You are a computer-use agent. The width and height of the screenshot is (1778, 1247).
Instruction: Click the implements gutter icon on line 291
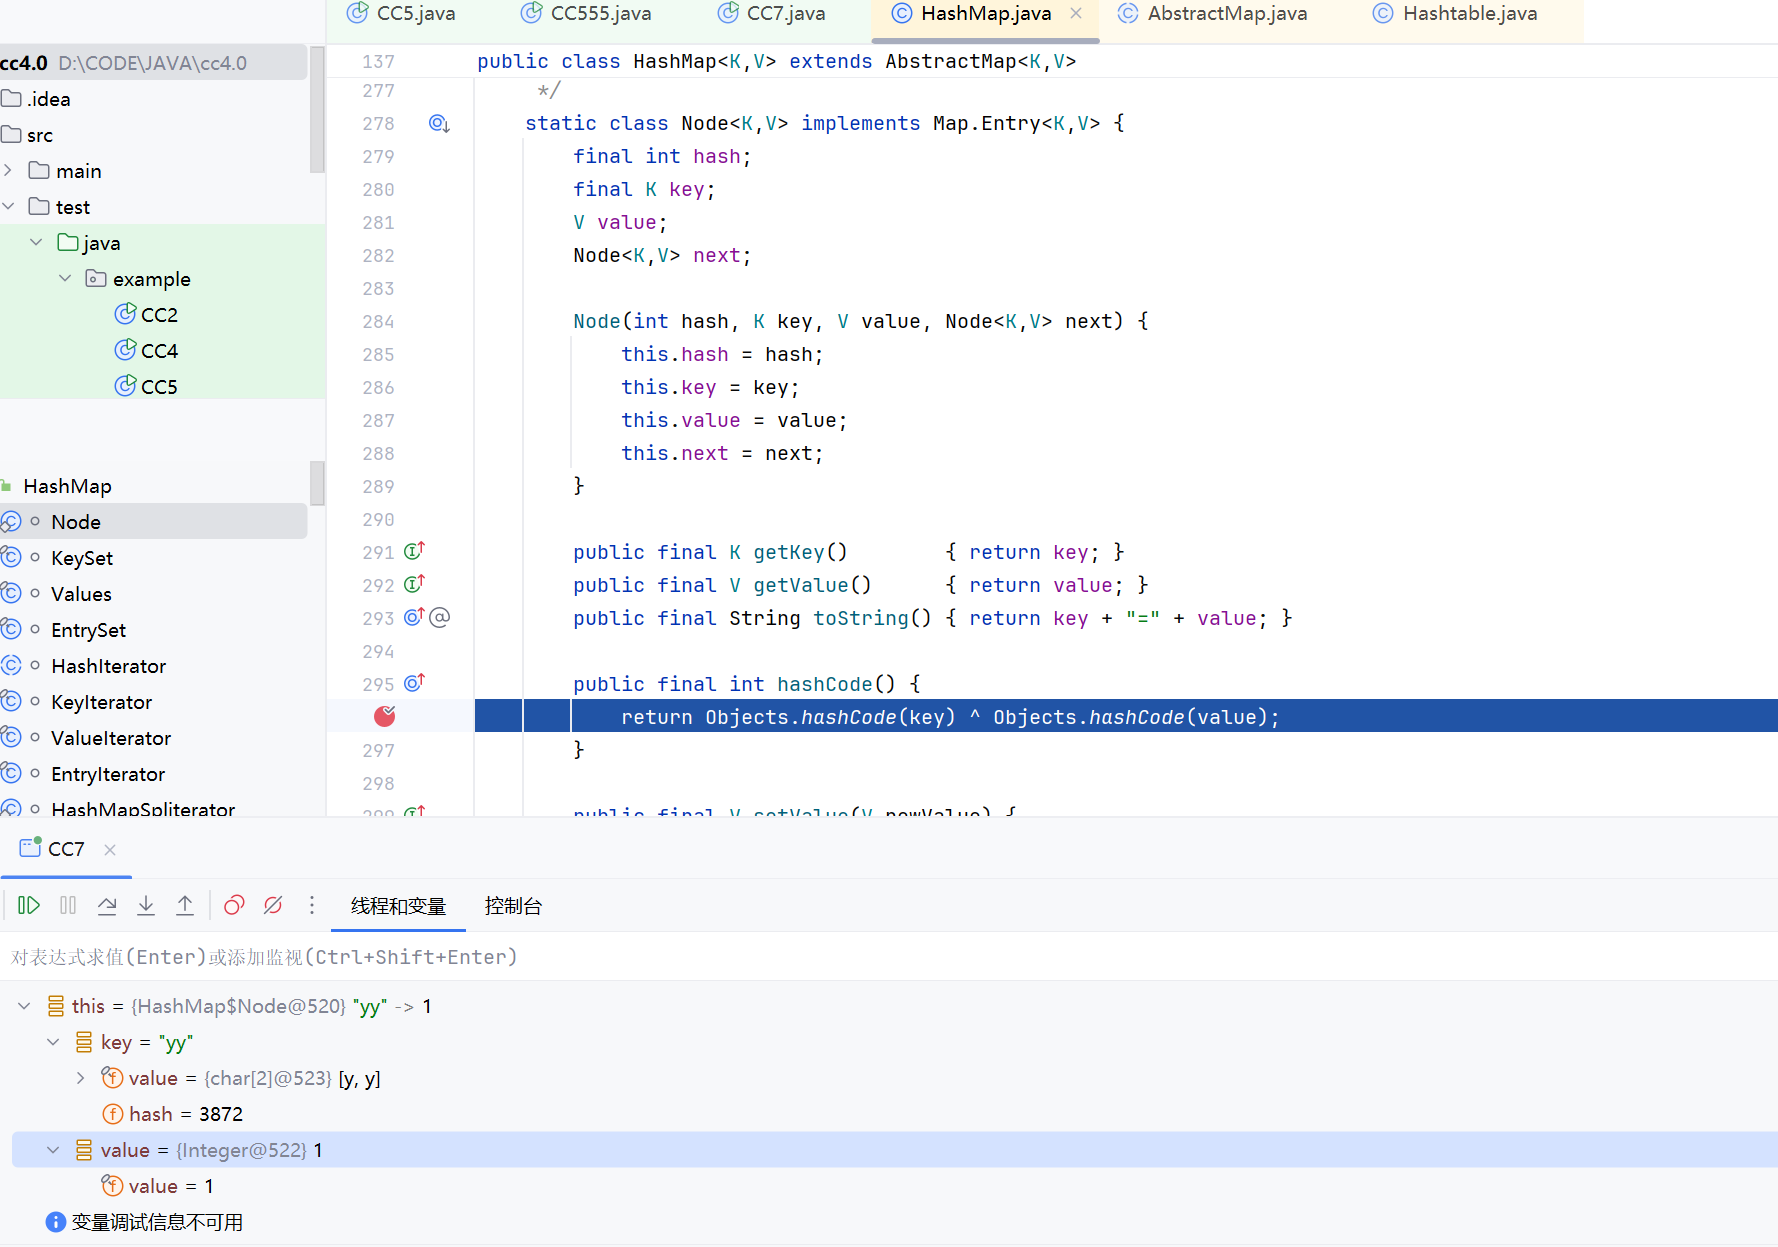tap(414, 551)
